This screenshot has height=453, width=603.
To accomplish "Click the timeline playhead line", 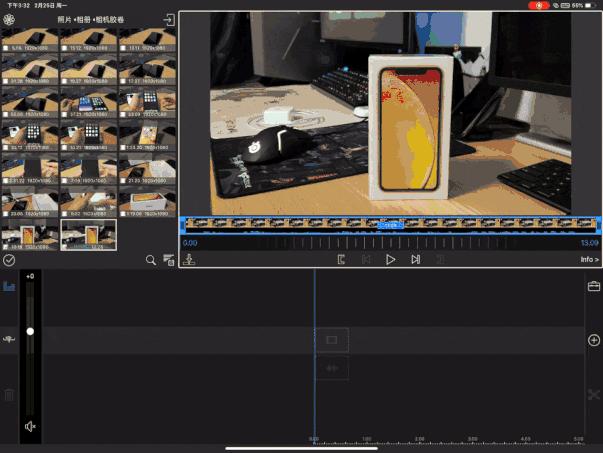I will [315, 356].
